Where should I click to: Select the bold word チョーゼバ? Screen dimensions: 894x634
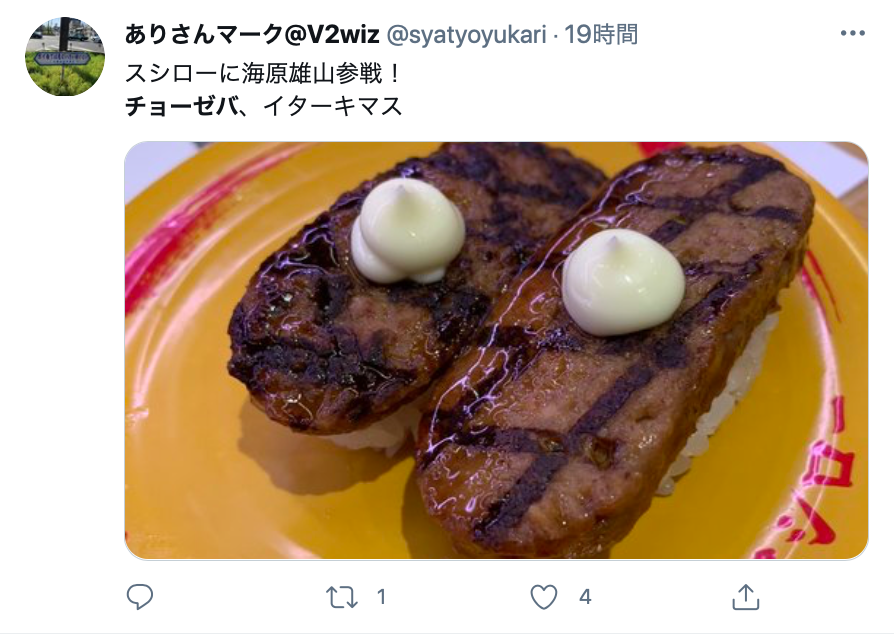181,107
